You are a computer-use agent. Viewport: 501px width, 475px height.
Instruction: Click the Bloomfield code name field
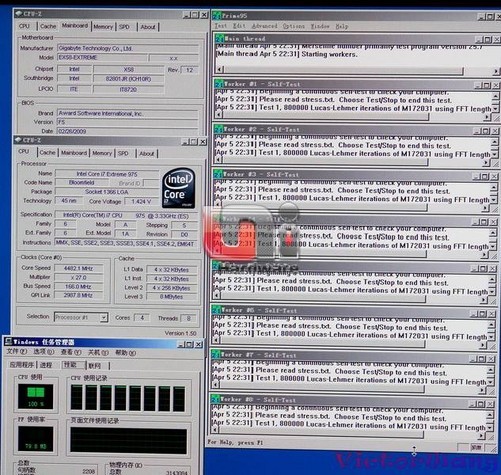[x=82, y=182]
